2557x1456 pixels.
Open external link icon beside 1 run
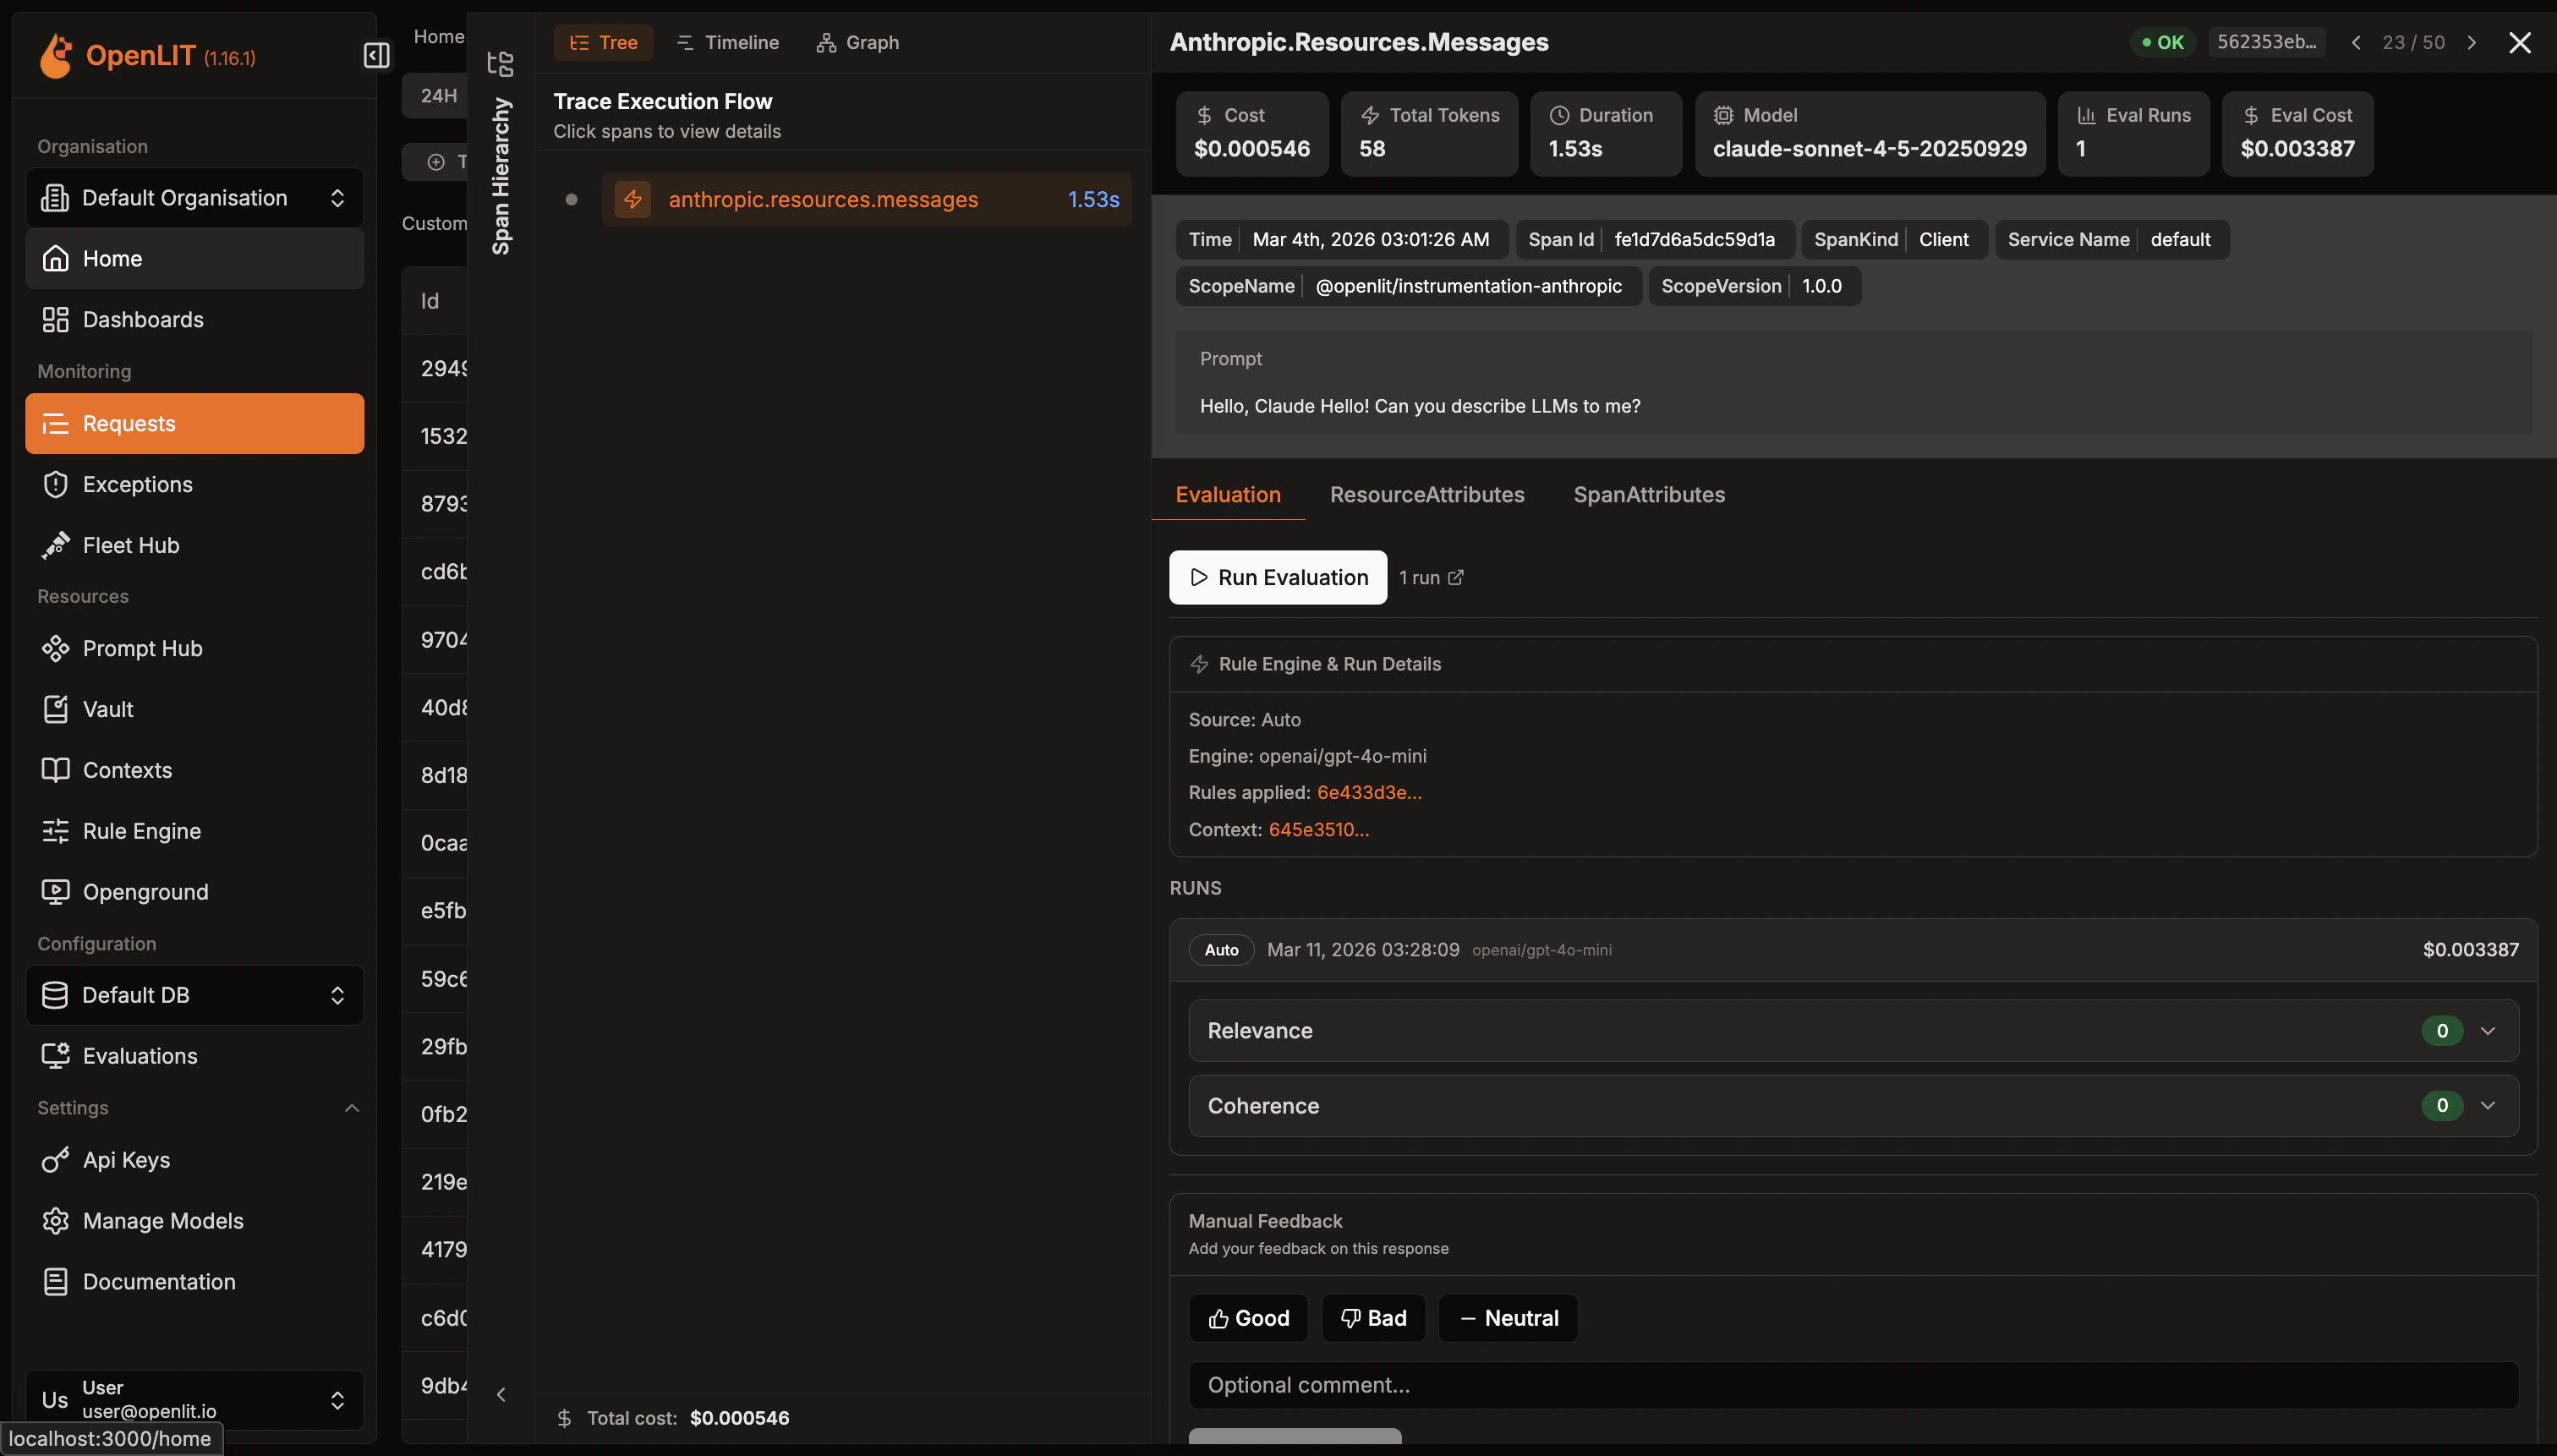click(1456, 577)
